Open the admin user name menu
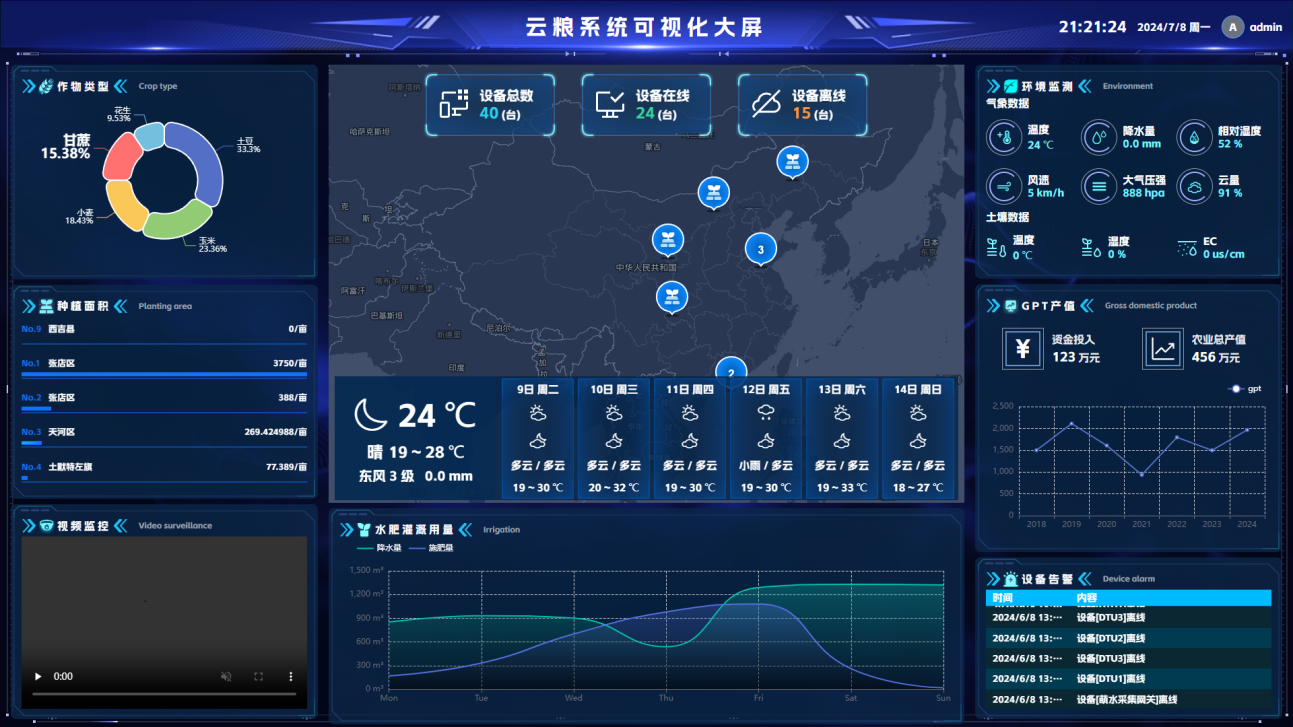Image resolution: width=1293 pixels, height=727 pixels. 1266,27
